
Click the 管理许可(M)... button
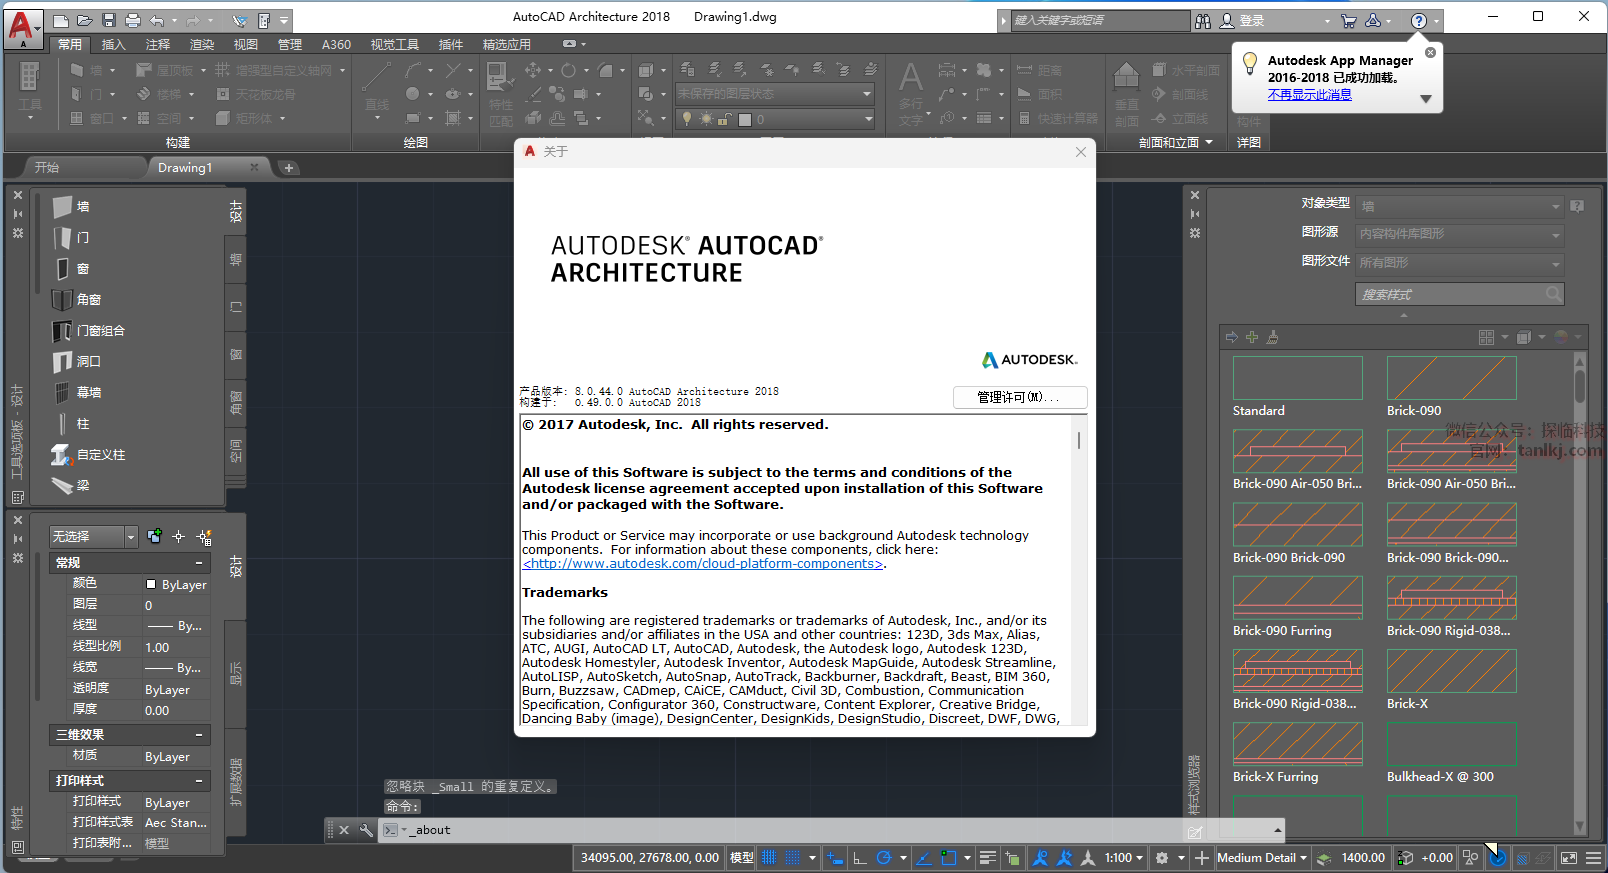(1019, 397)
